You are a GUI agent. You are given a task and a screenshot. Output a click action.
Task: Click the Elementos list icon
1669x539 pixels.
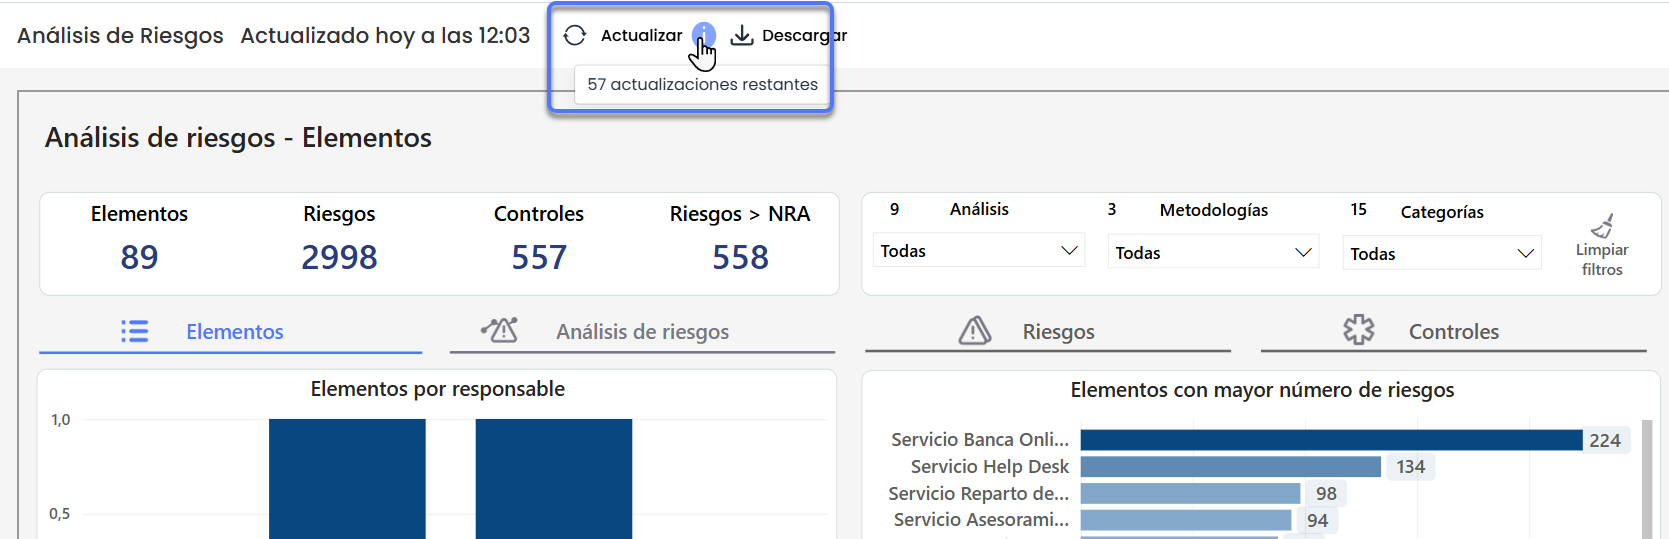pyautogui.click(x=135, y=332)
